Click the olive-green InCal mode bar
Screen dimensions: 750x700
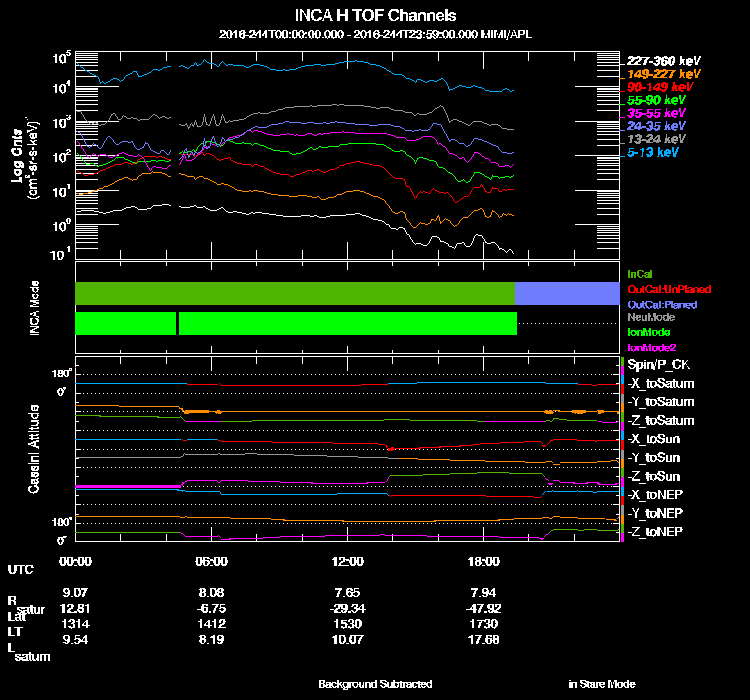click(295, 293)
